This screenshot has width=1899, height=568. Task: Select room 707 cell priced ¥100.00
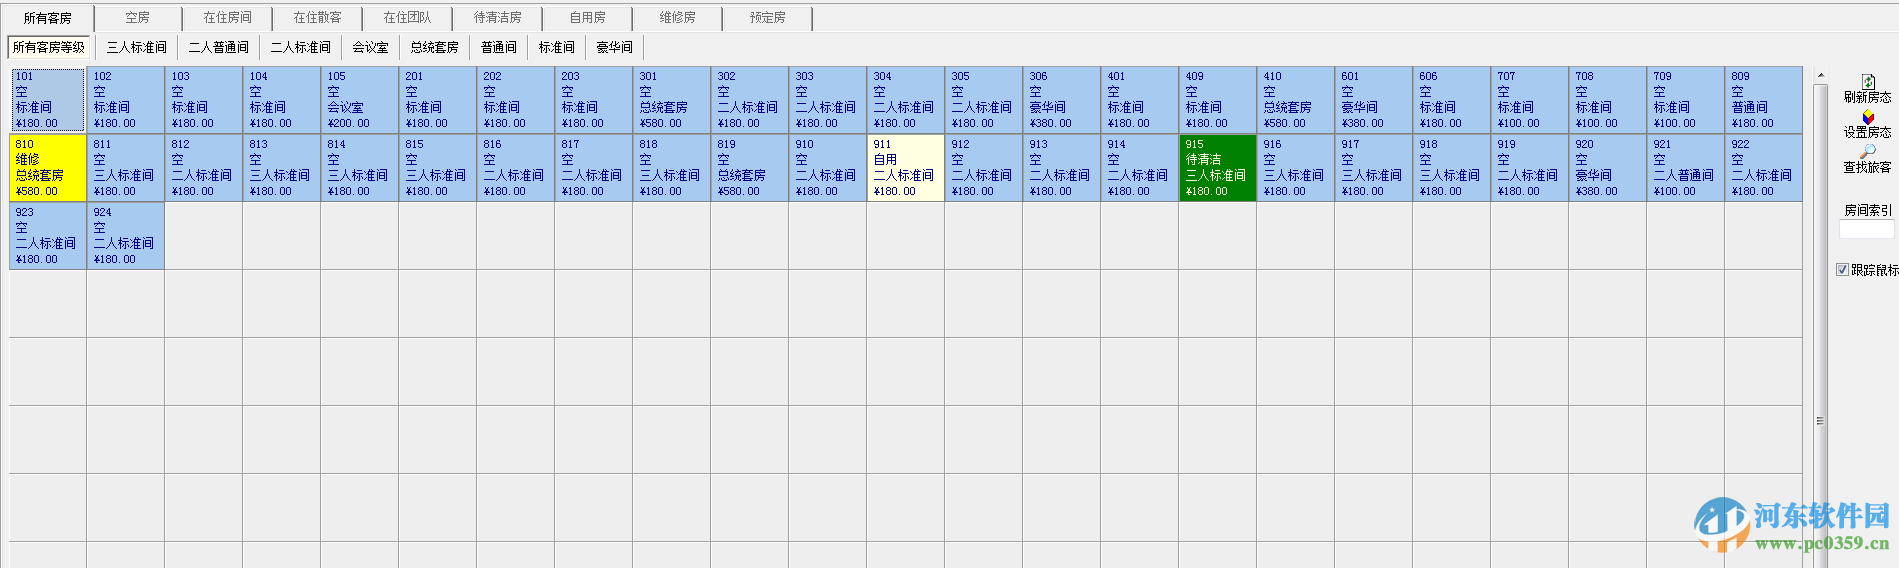(x=1530, y=100)
